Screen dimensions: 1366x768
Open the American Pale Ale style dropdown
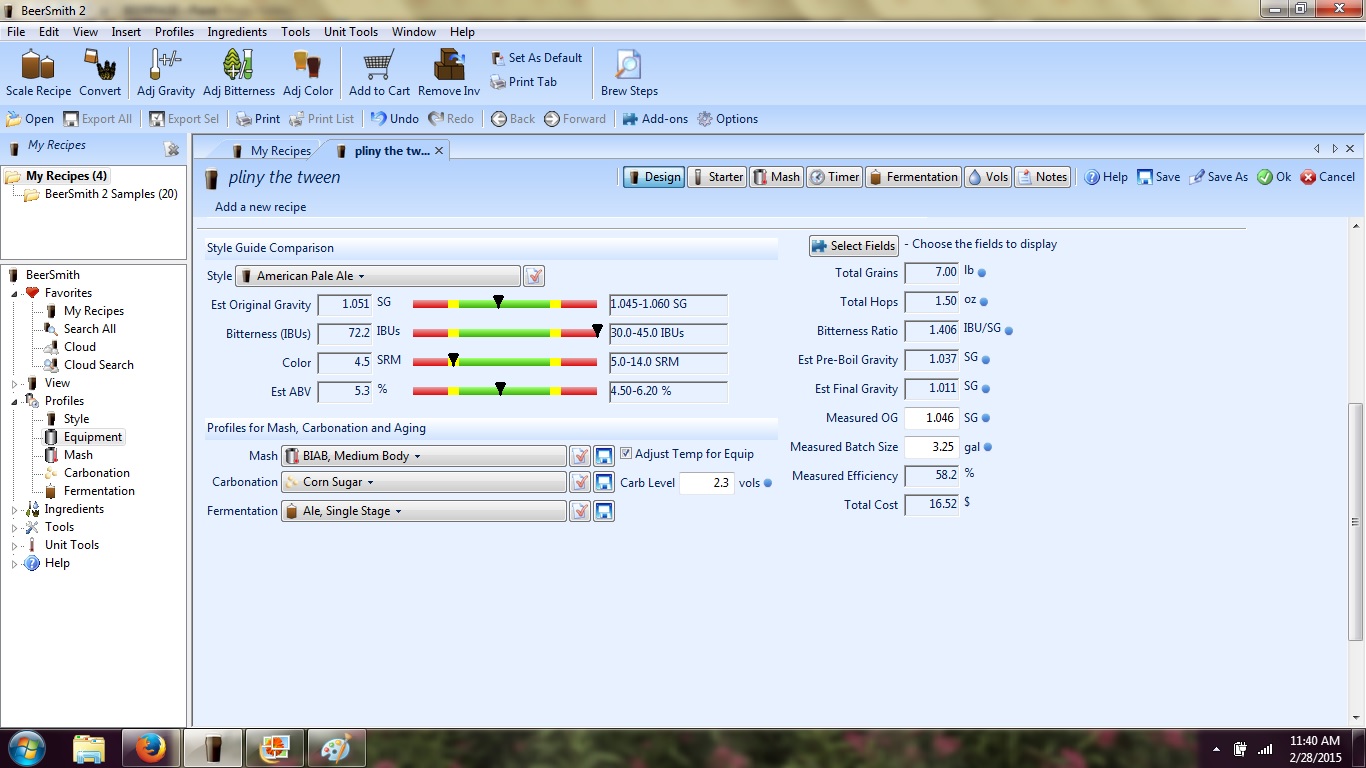tap(378, 276)
